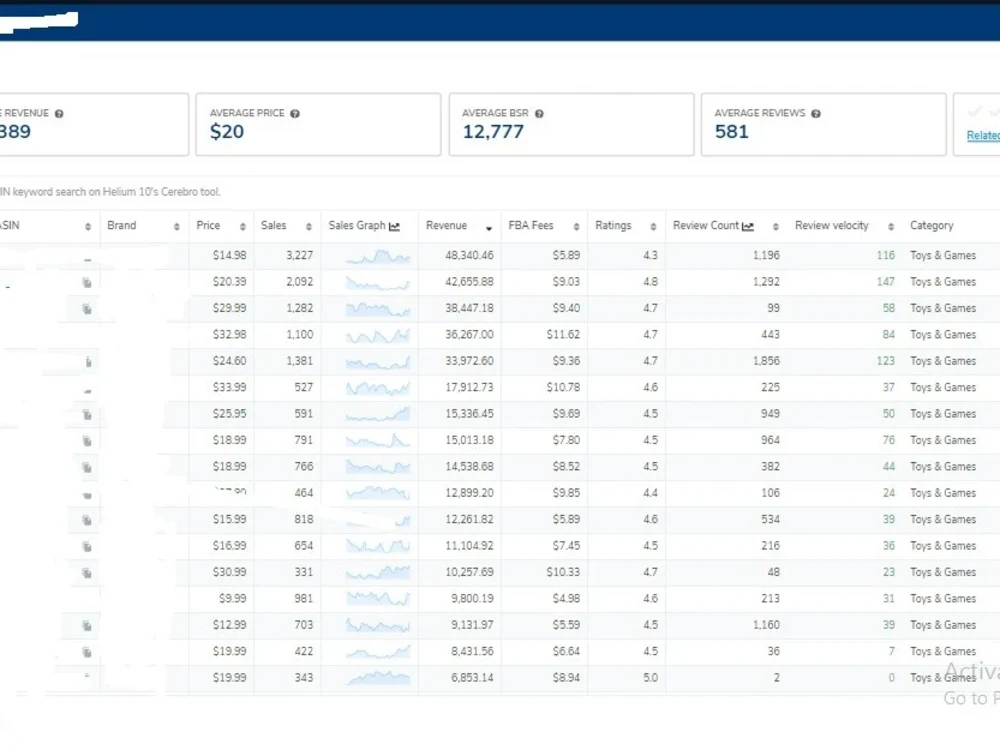Click Toys & Games in the 1,196 reviews row
This screenshot has height=750, width=1000.
(x=943, y=255)
